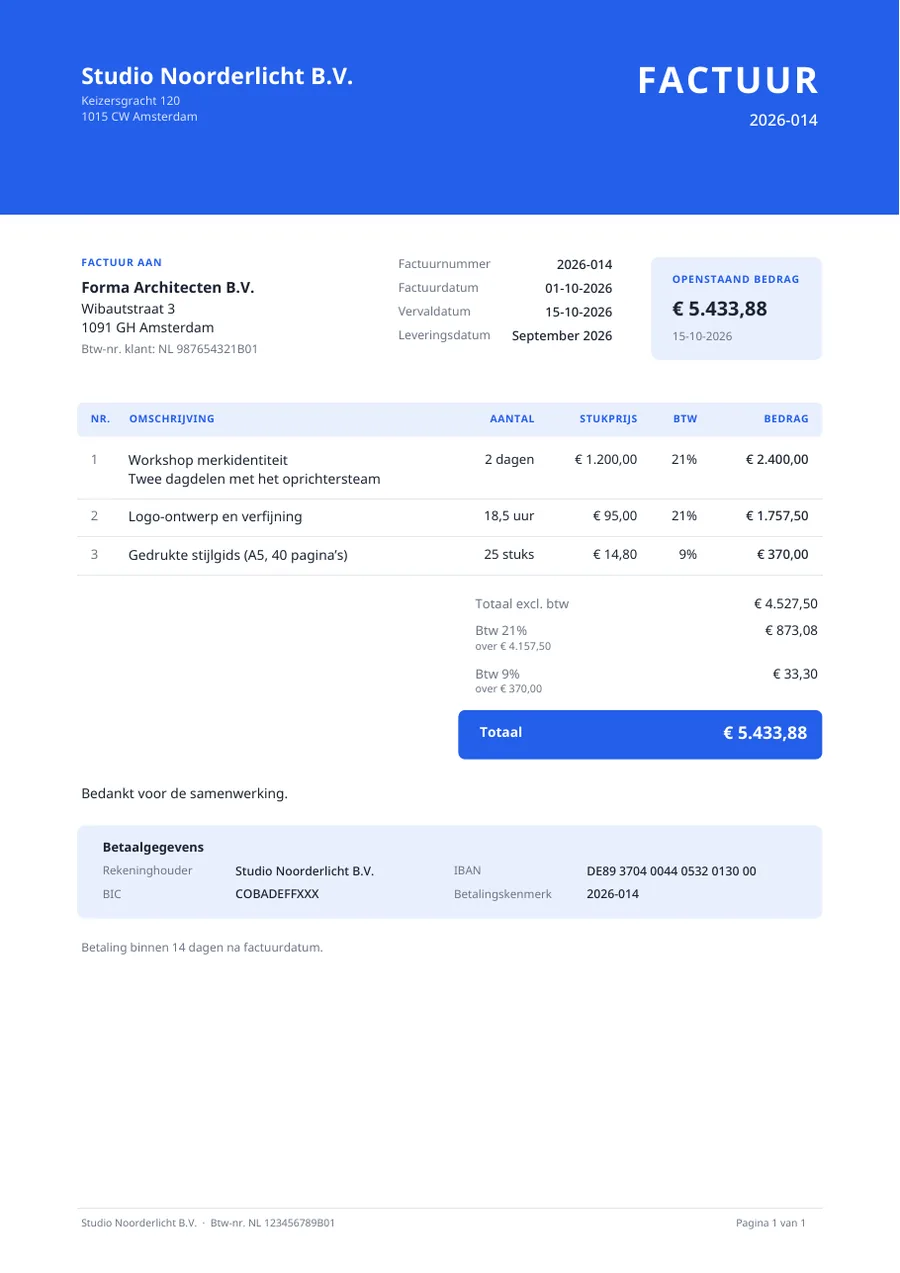The width and height of the screenshot is (900, 1273).
Task: Select the "Keizersgracht 120" address line
Action: coord(130,101)
